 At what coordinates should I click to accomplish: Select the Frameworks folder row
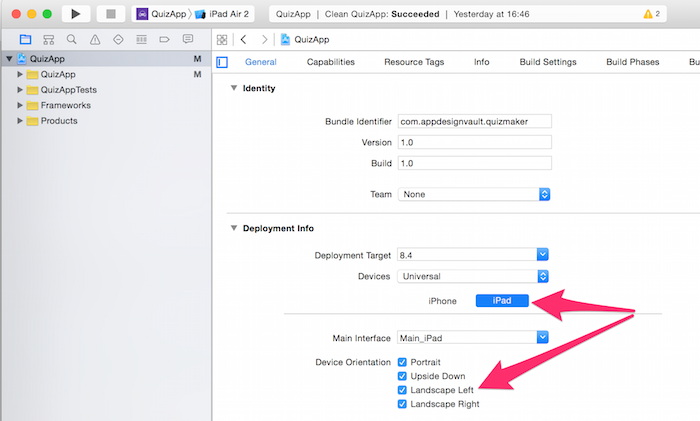coord(106,105)
